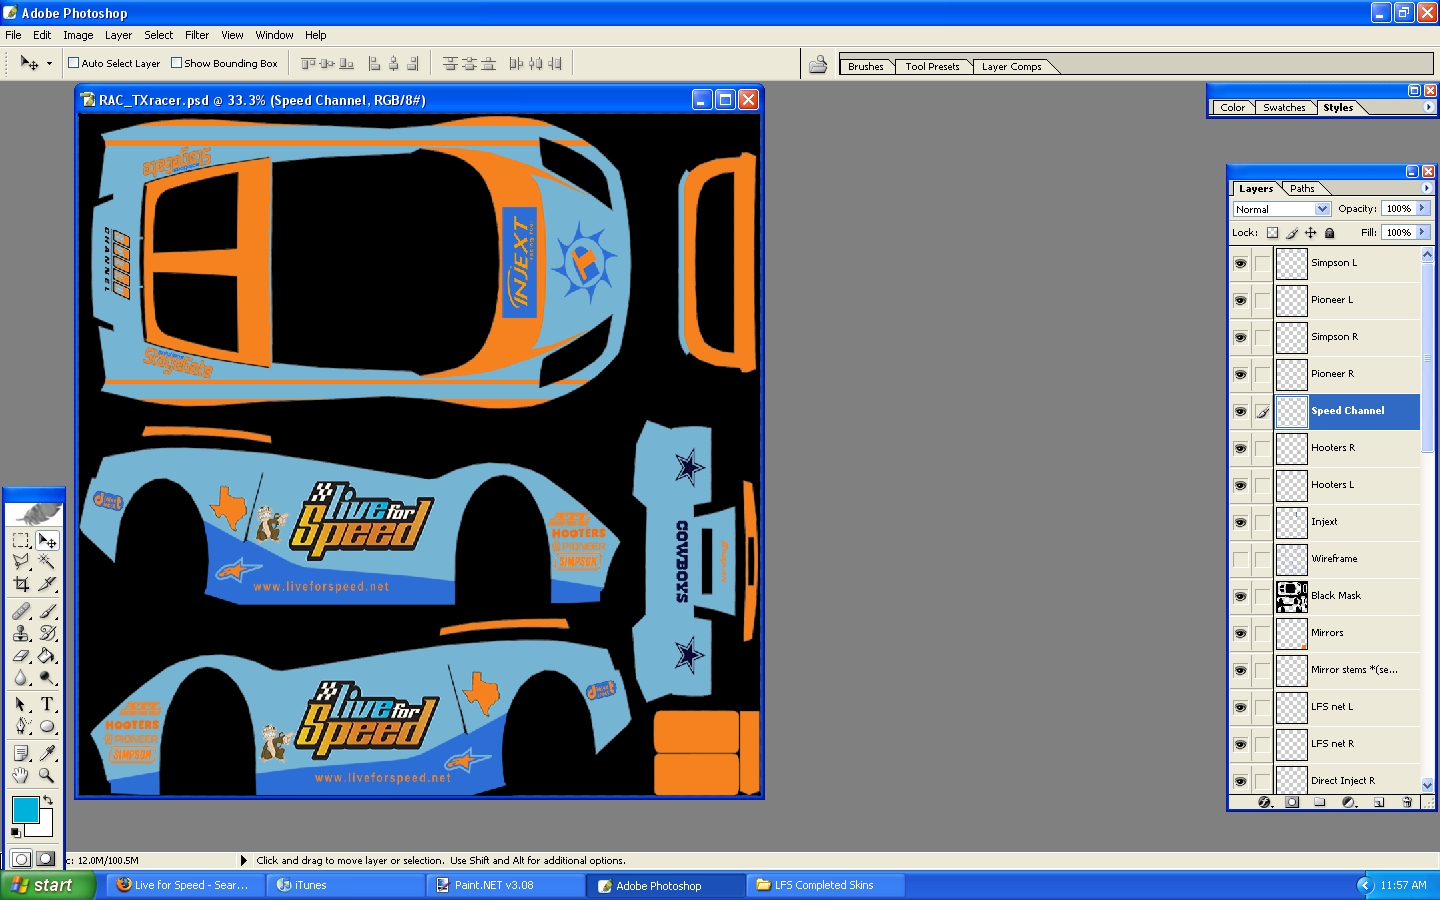
Task: Select the Paint Bucket tool
Action: coord(47,655)
